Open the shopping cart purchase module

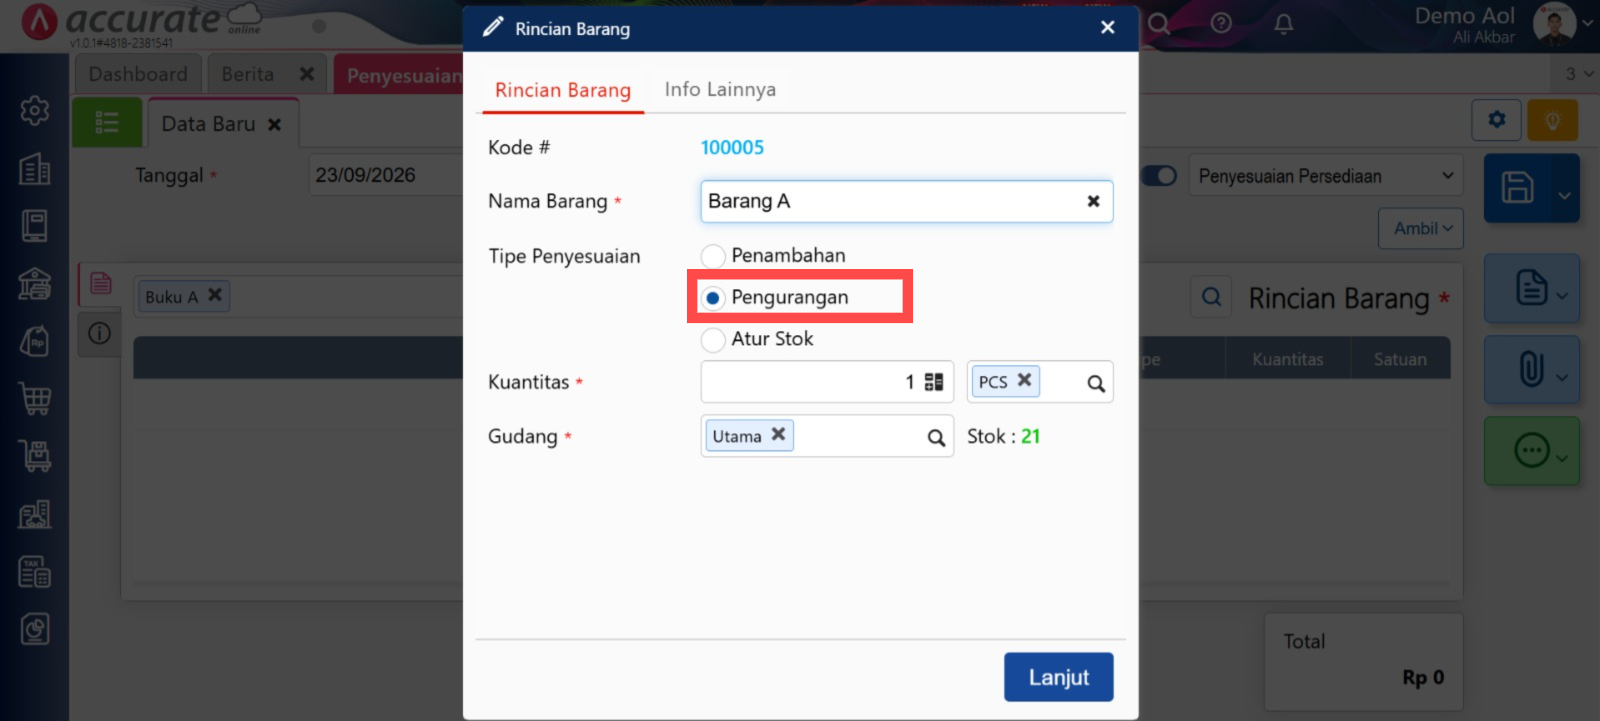35,399
